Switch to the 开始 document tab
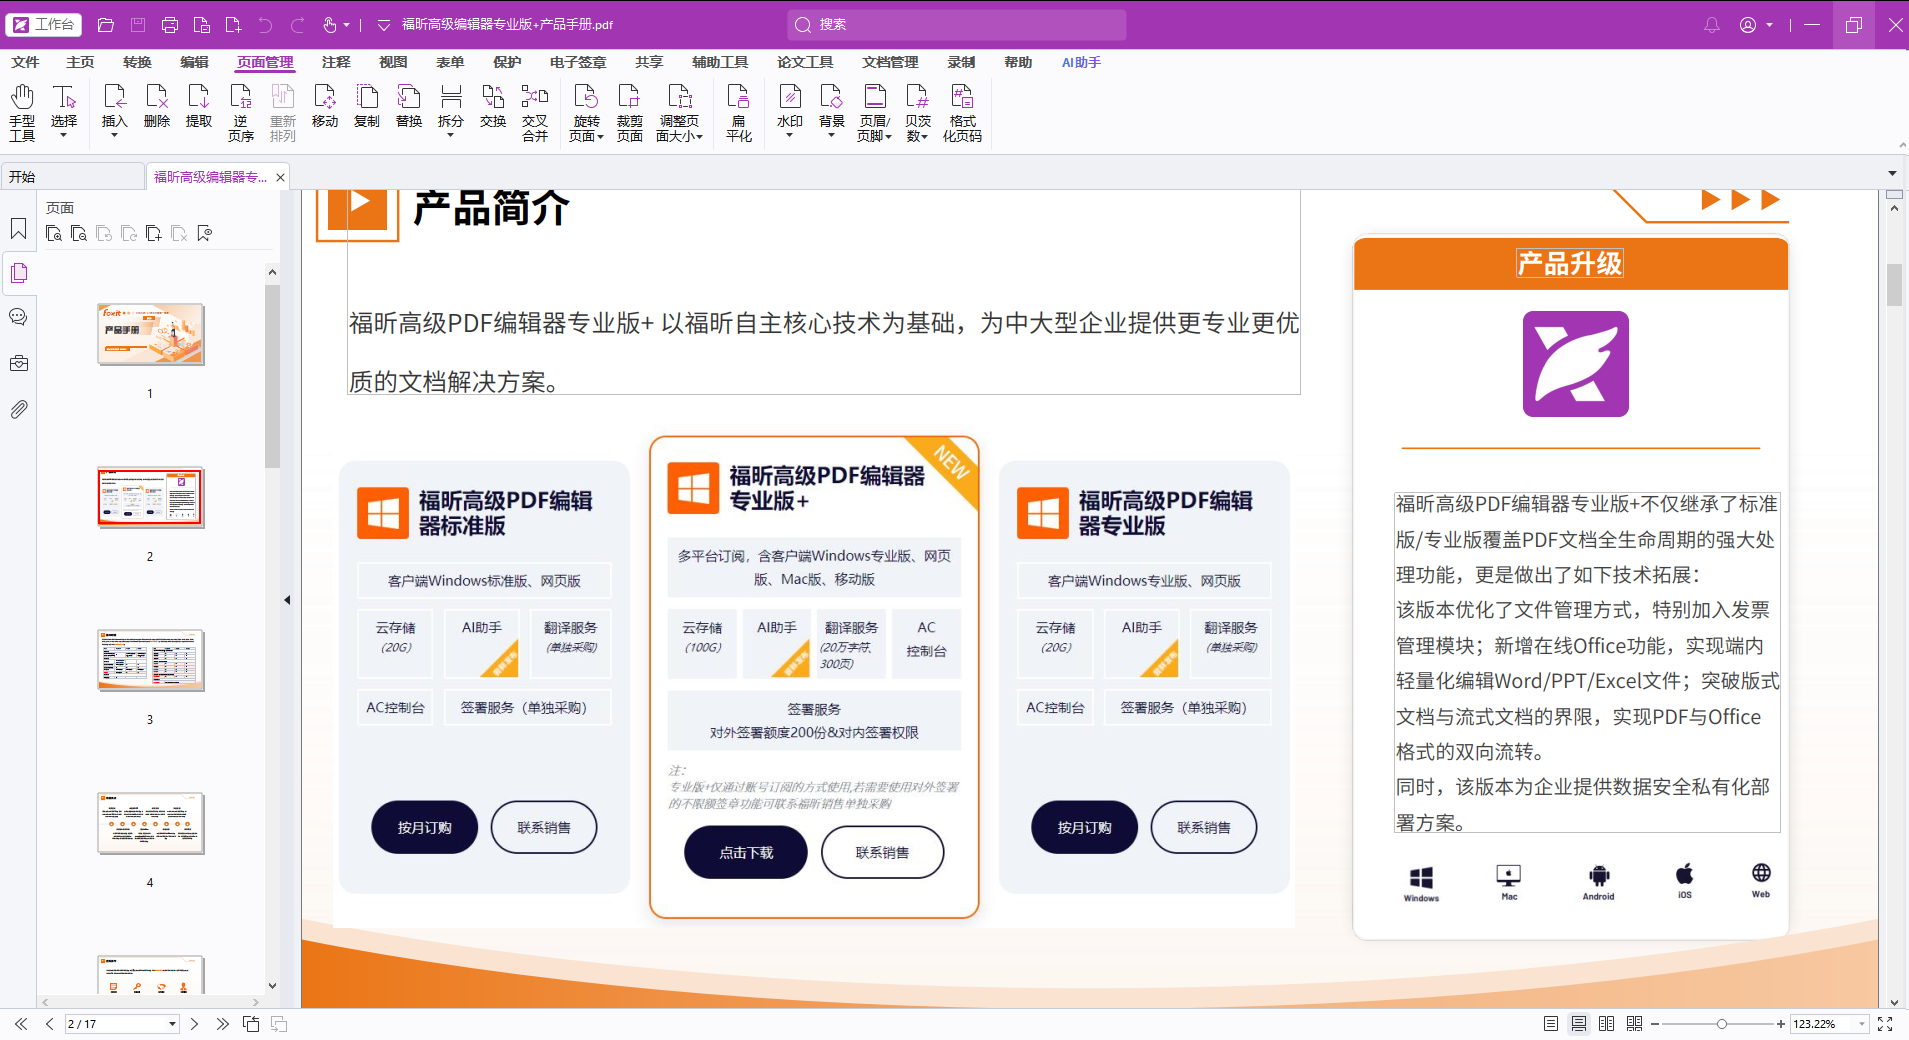This screenshot has height=1040, width=1909. pos(73,177)
